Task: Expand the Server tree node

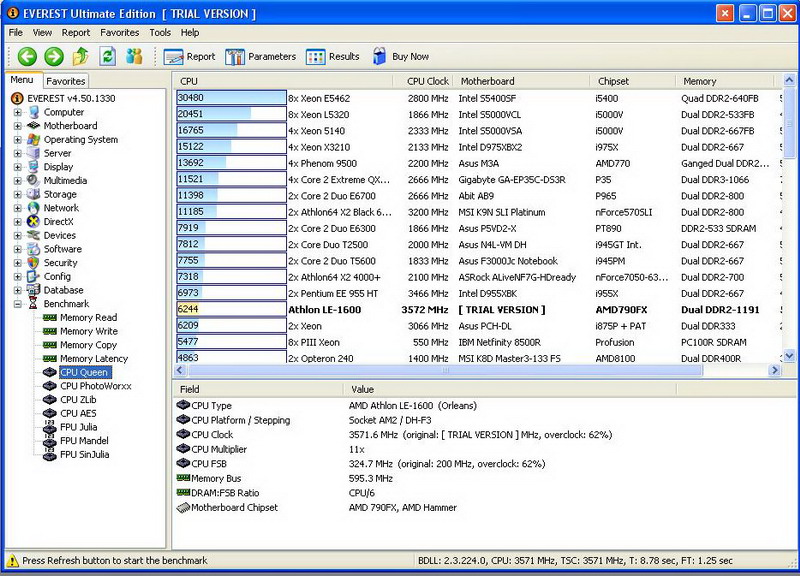Action: (x=18, y=154)
